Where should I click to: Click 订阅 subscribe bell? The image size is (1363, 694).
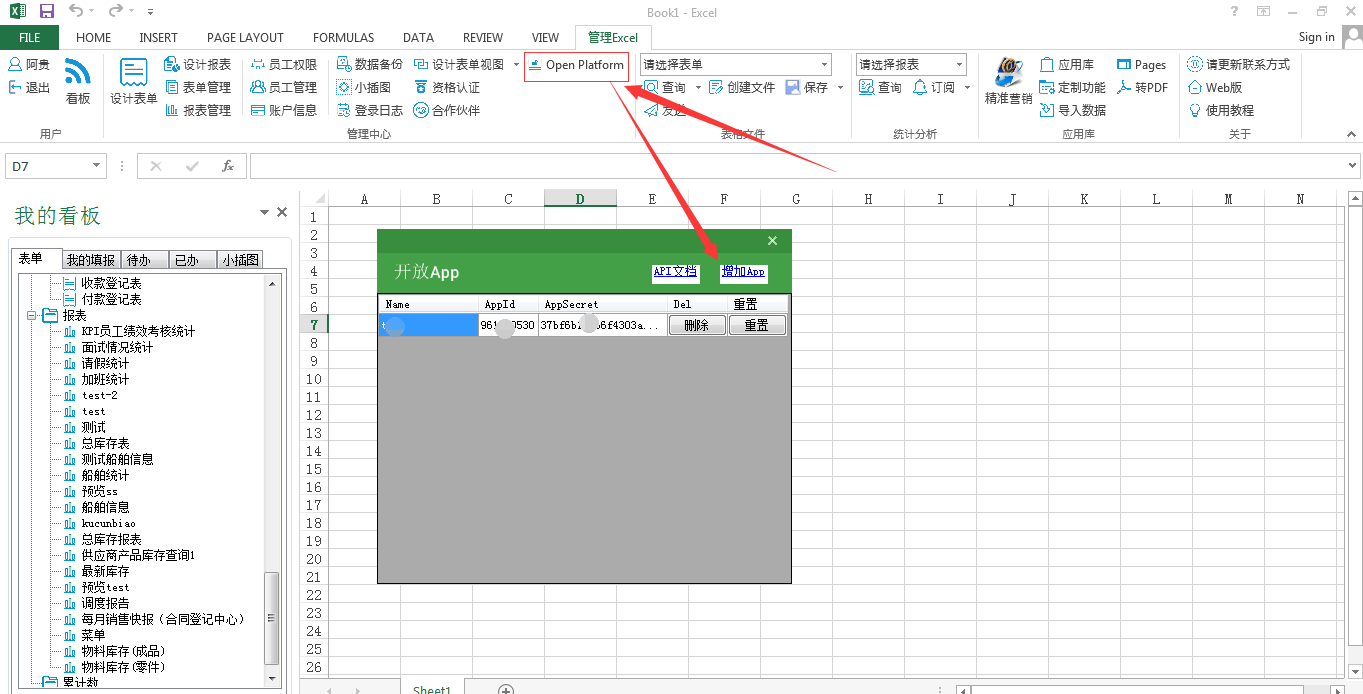pos(934,87)
